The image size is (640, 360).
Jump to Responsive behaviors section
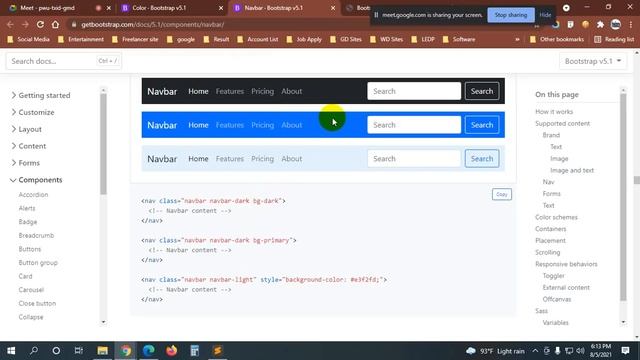[566, 264]
